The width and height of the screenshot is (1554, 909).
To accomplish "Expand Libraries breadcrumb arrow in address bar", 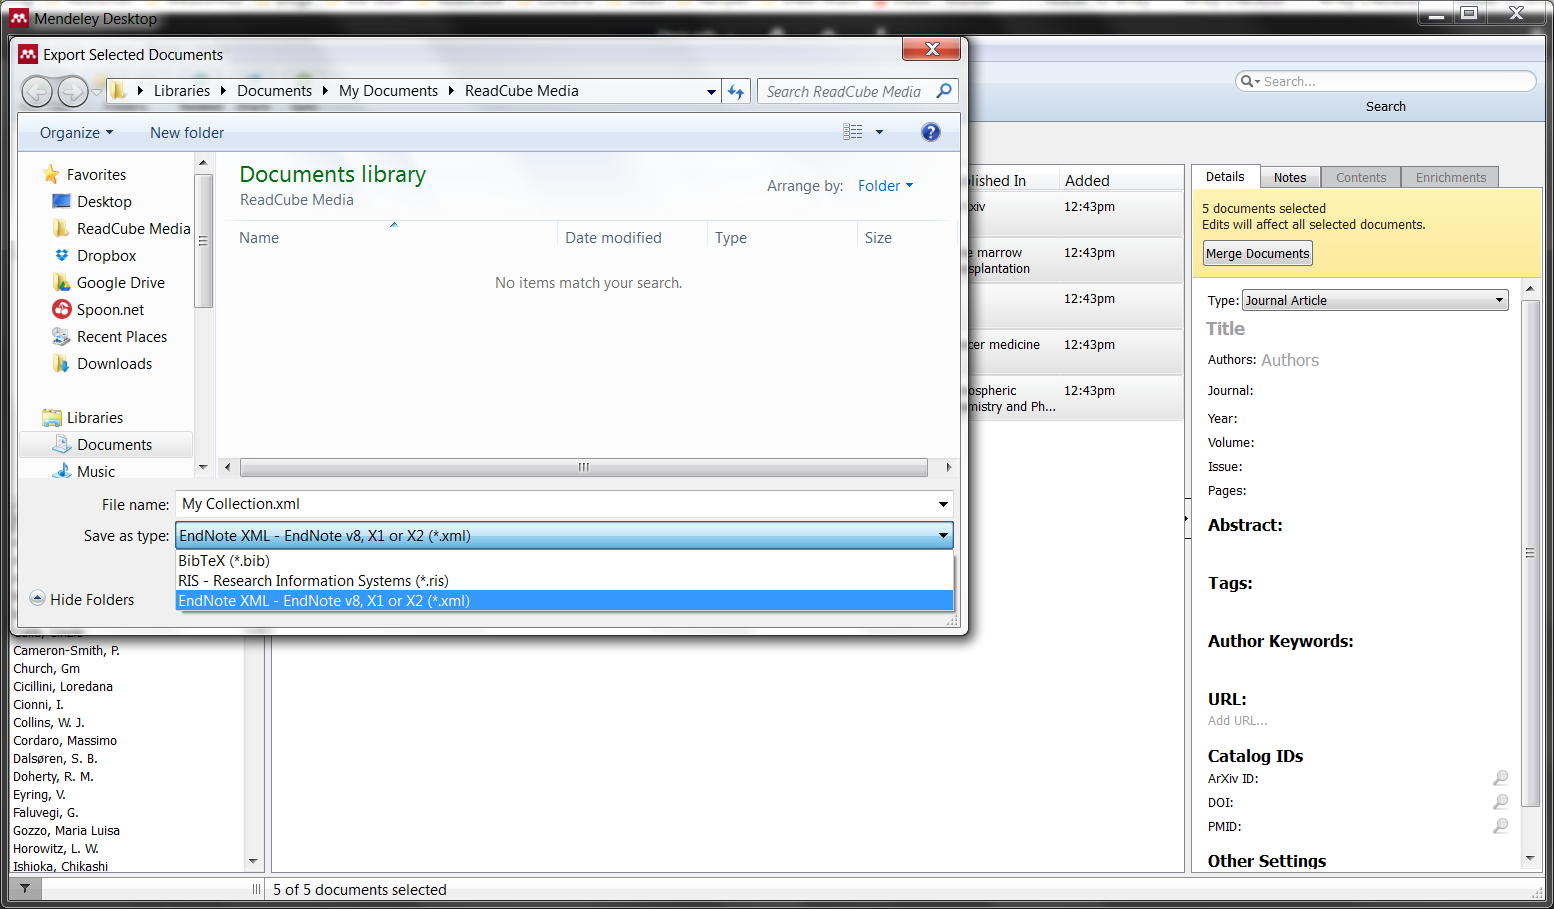I will [223, 91].
